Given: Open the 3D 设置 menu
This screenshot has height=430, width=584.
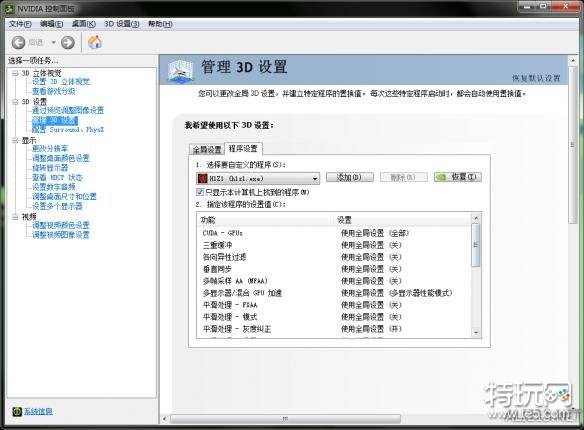Looking at the screenshot, I should pyautogui.click(x=121, y=24).
